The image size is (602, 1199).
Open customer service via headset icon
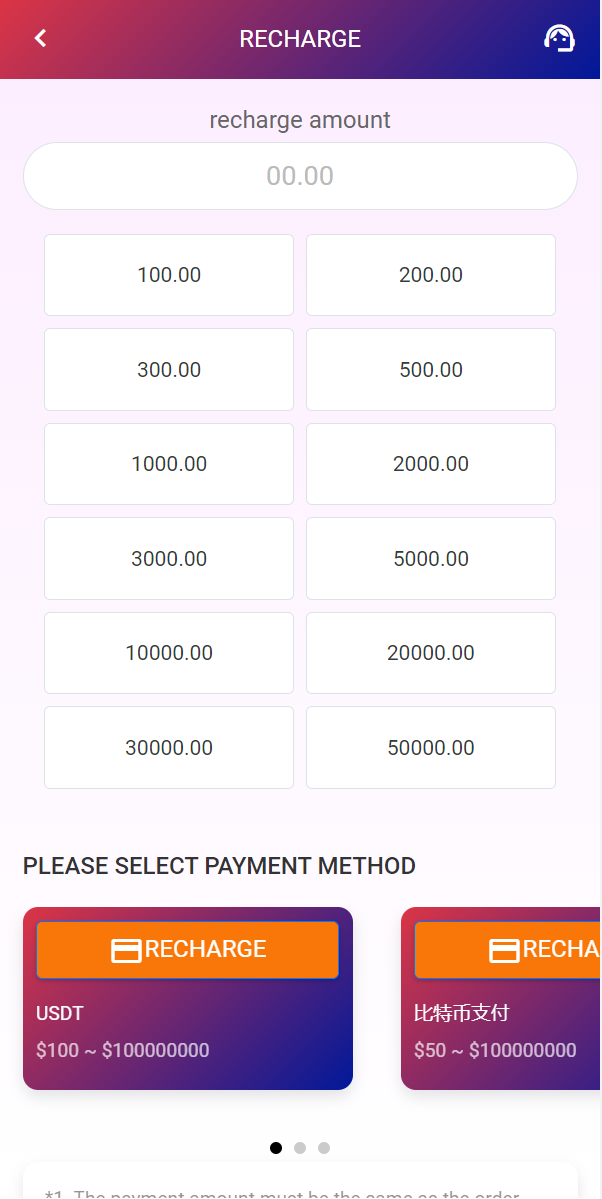pyautogui.click(x=560, y=38)
